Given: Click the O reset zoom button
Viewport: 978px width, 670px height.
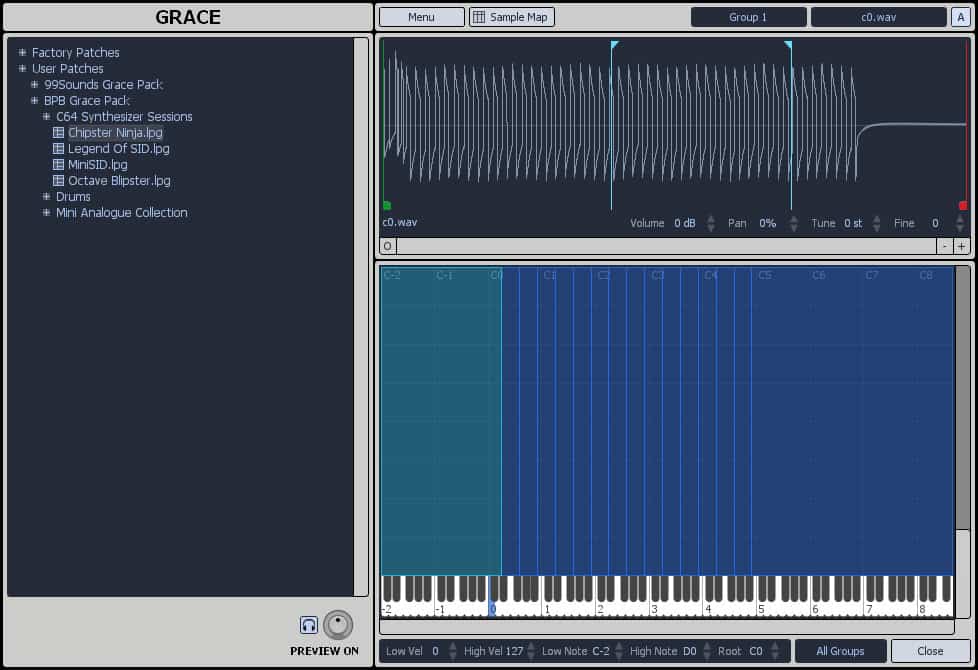Looking at the screenshot, I should (388, 246).
